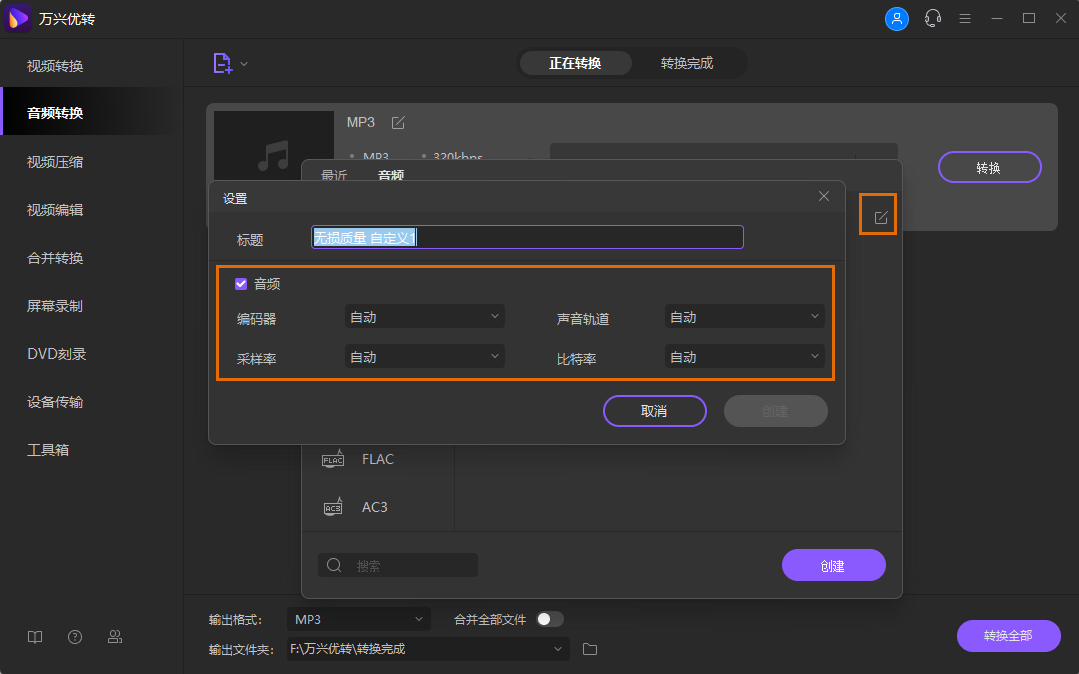The width and height of the screenshot is (1079, 674).
Task: Click edit icon next to MP3 filename
Action: tap(398, 122)
